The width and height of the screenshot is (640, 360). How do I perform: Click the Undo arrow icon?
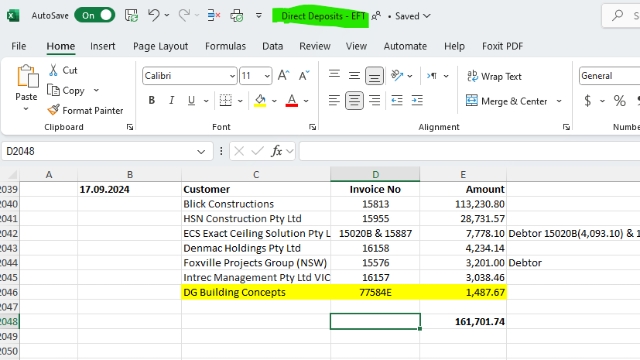[153, 16]
